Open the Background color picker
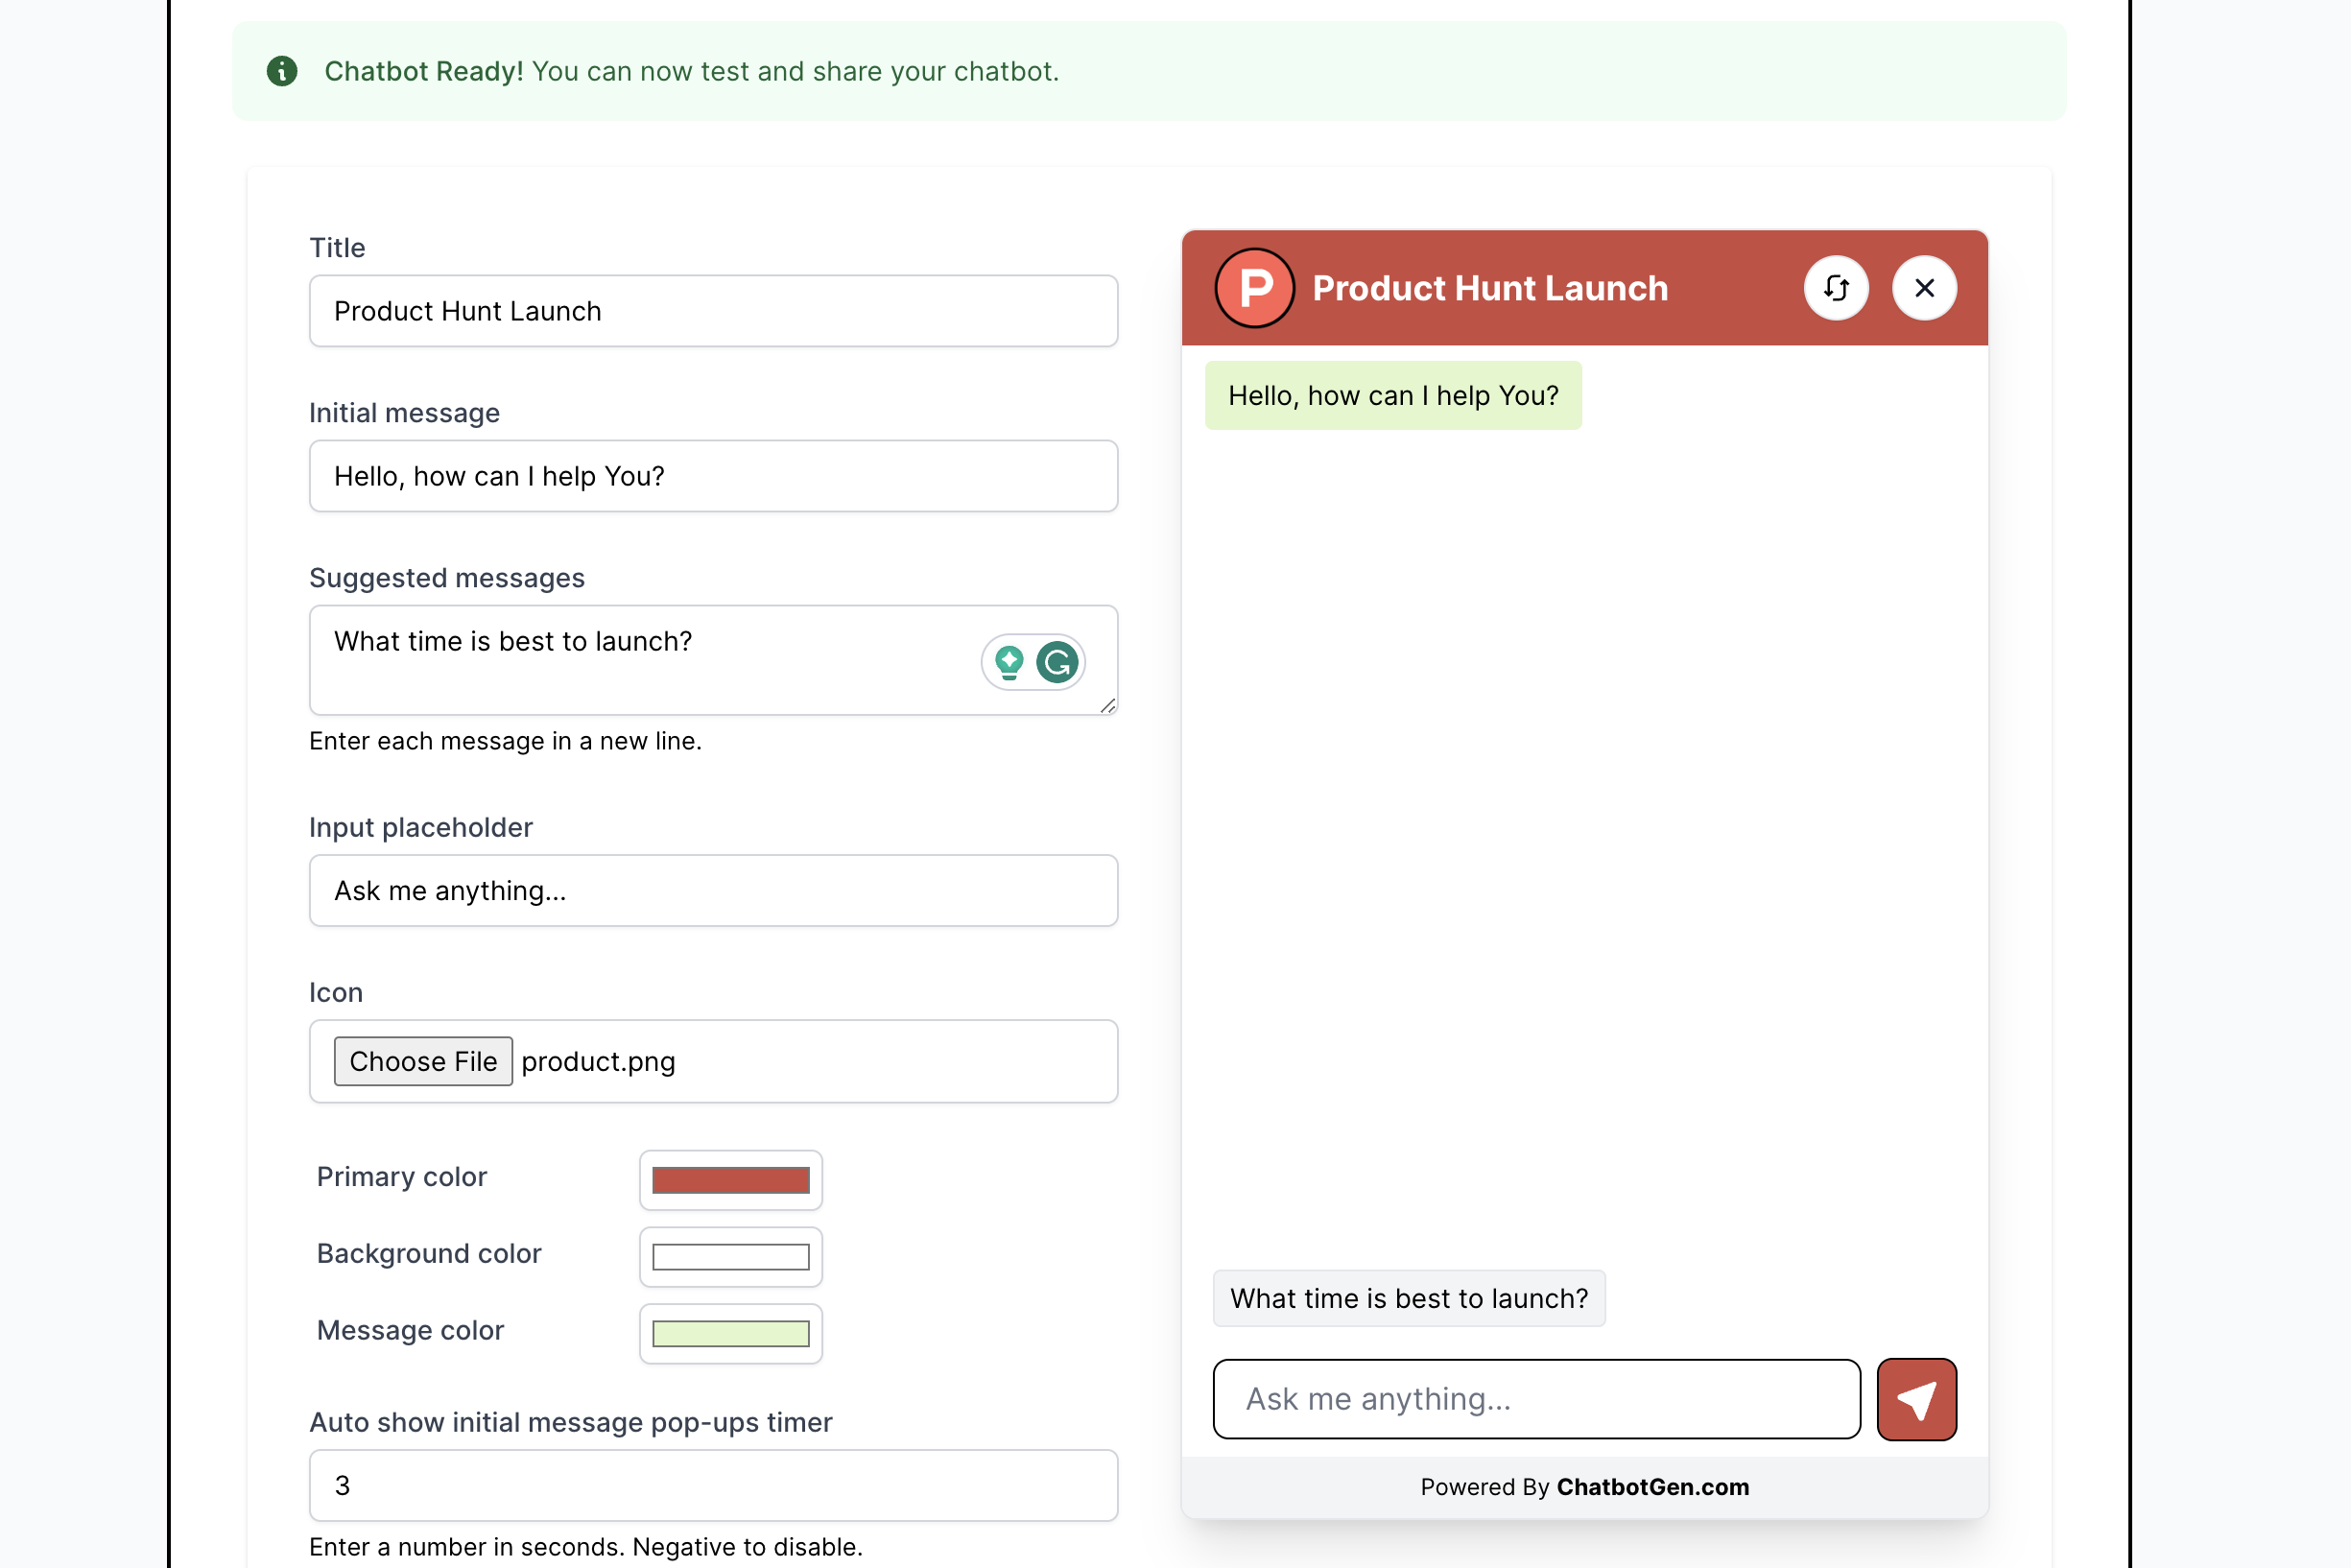 pyautogui.click(x=730, y=1257)
